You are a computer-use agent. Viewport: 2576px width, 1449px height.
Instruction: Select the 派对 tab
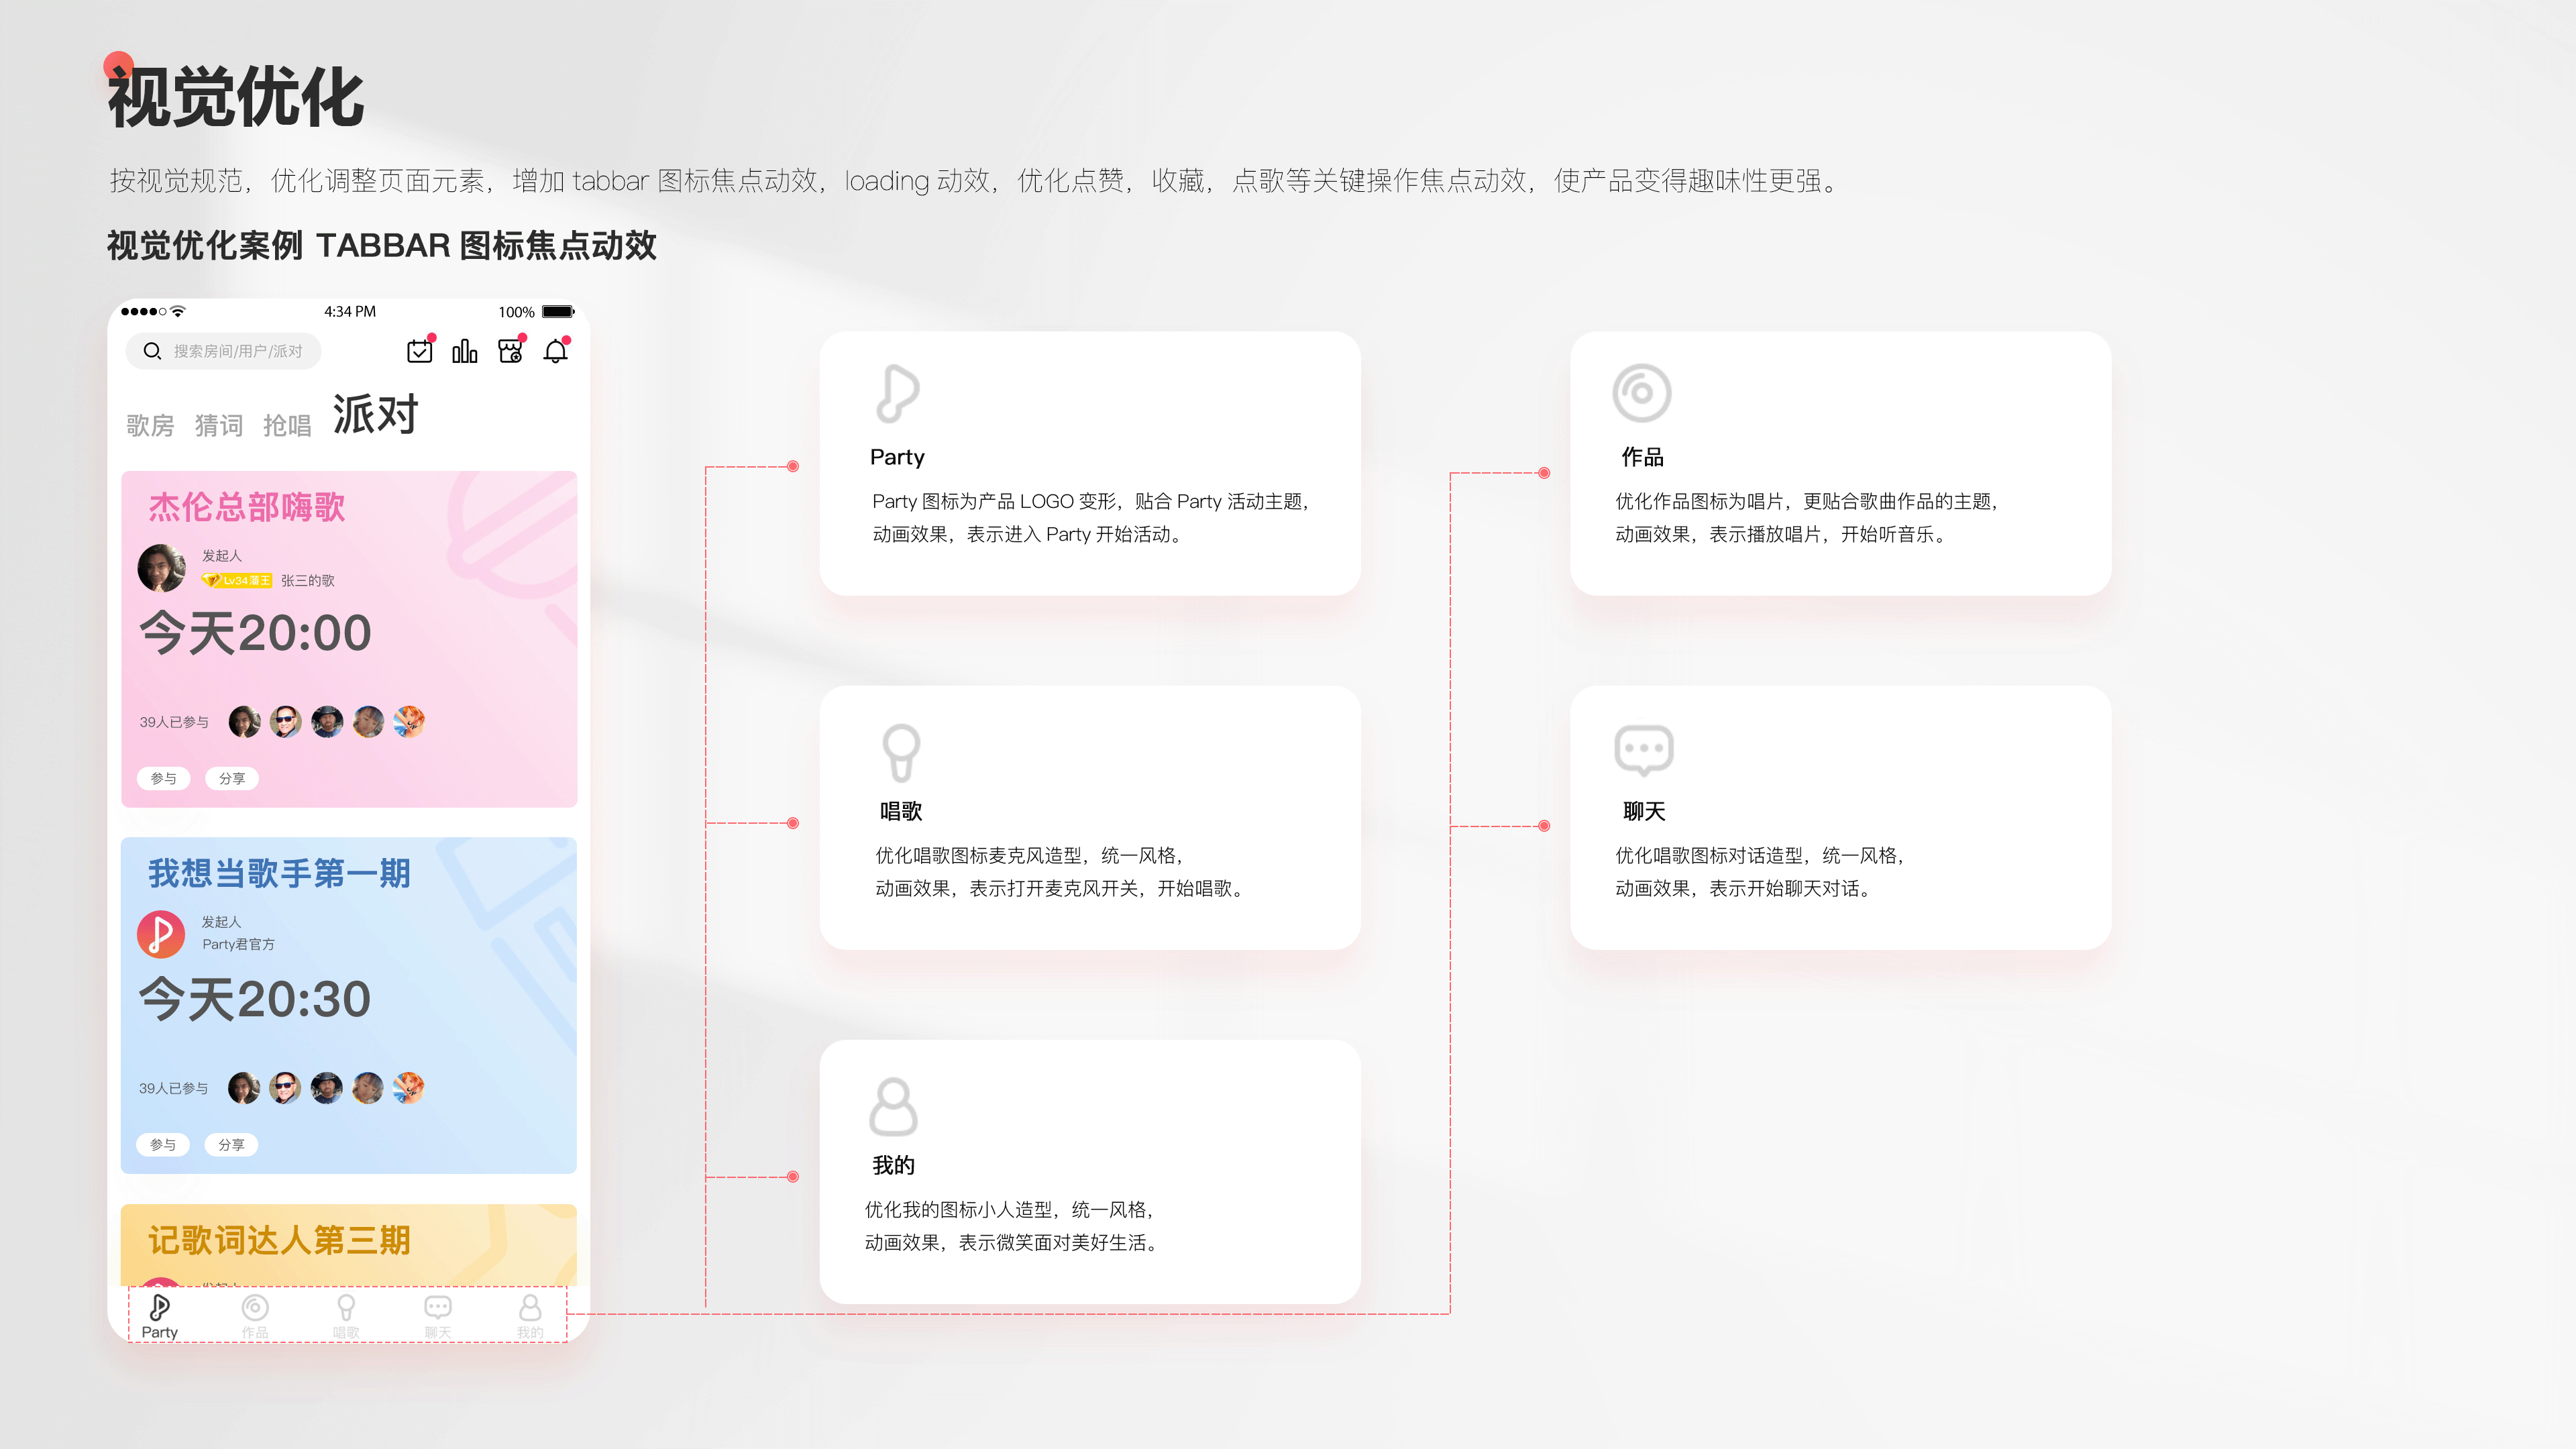click(375, 415)
